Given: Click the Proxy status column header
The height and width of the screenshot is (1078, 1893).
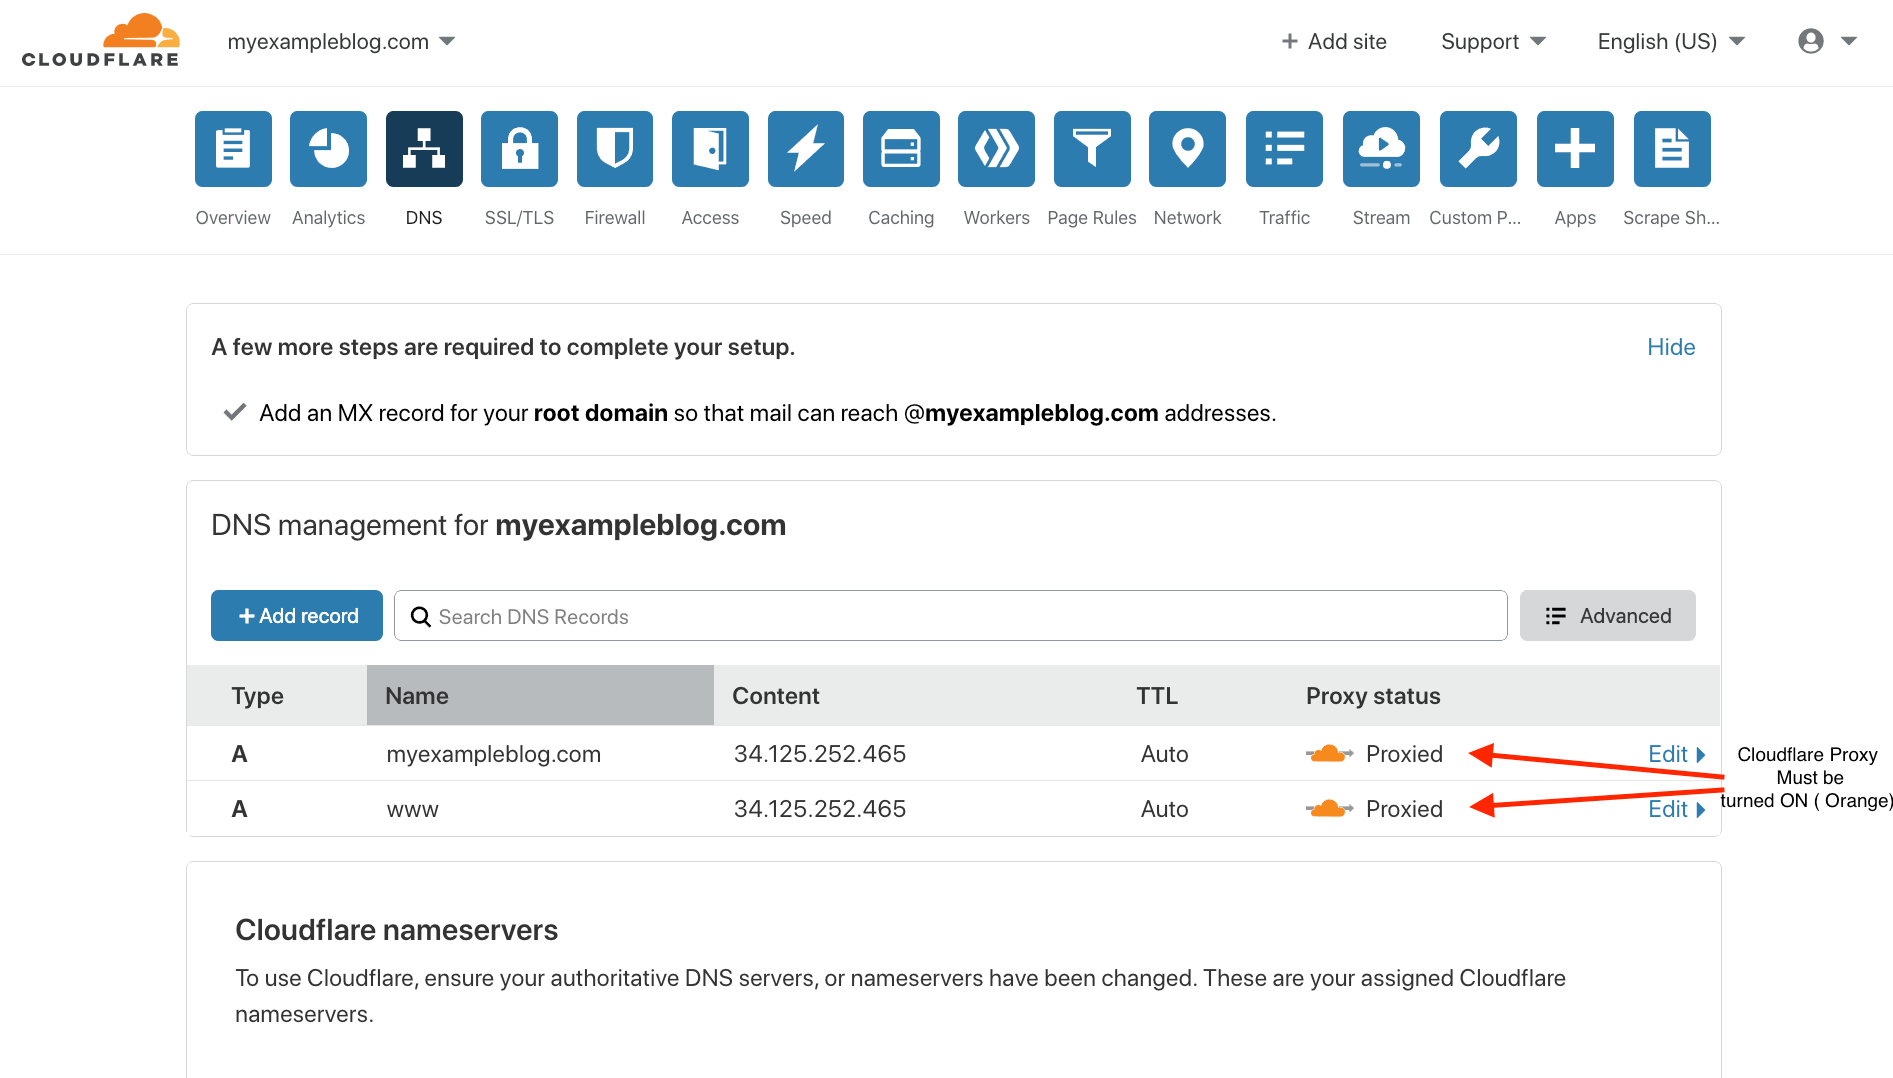Looking at the screenshot, I should coord(1373,696).
